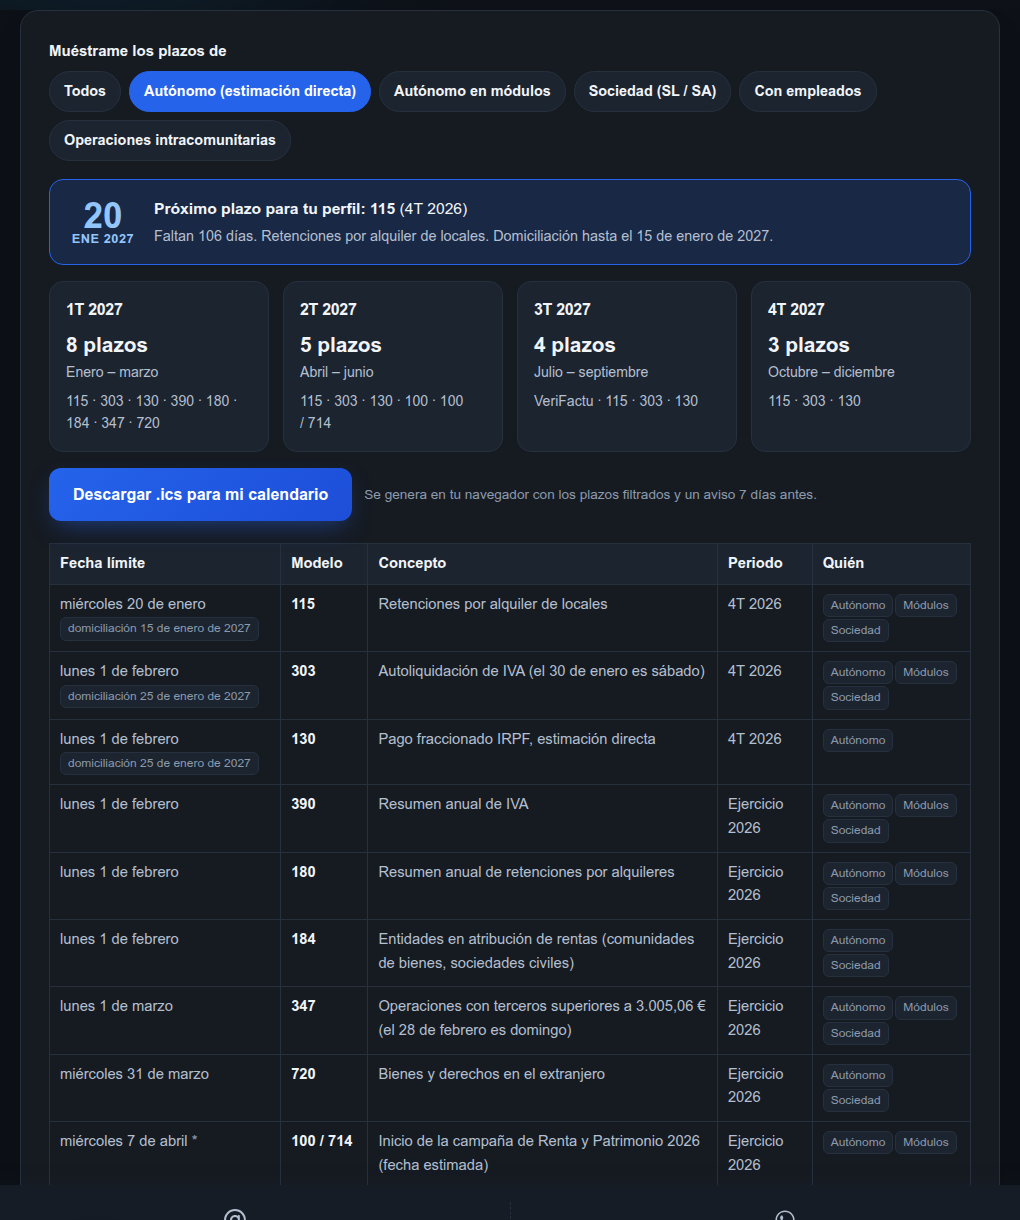Click "Inicio de la campaña de Renta y Patrimonio 2026"
Screen dimensions: 1020x1220
click(x=539, y=1141)
